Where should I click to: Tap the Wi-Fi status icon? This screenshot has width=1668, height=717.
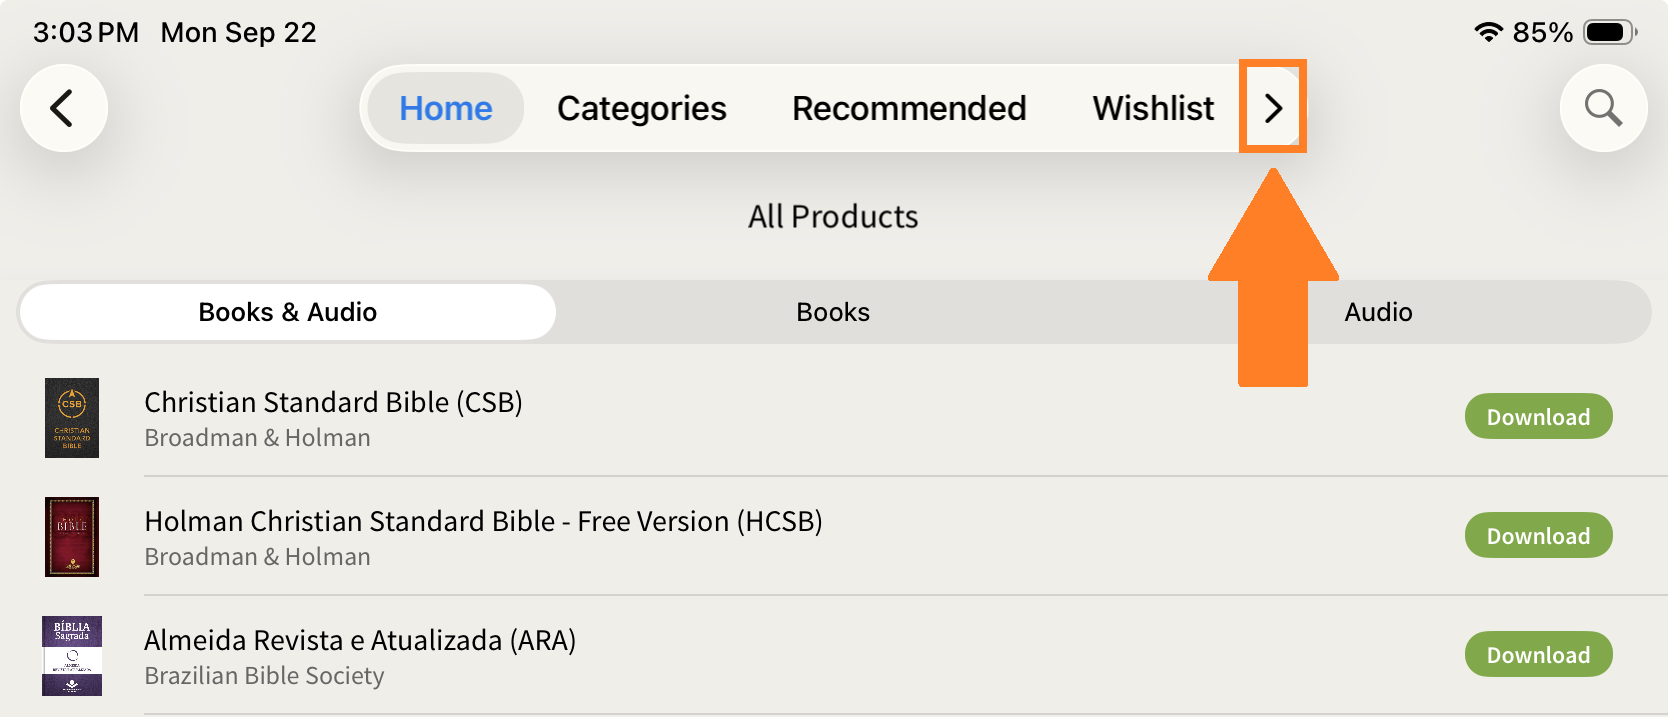coord(1488,32)
